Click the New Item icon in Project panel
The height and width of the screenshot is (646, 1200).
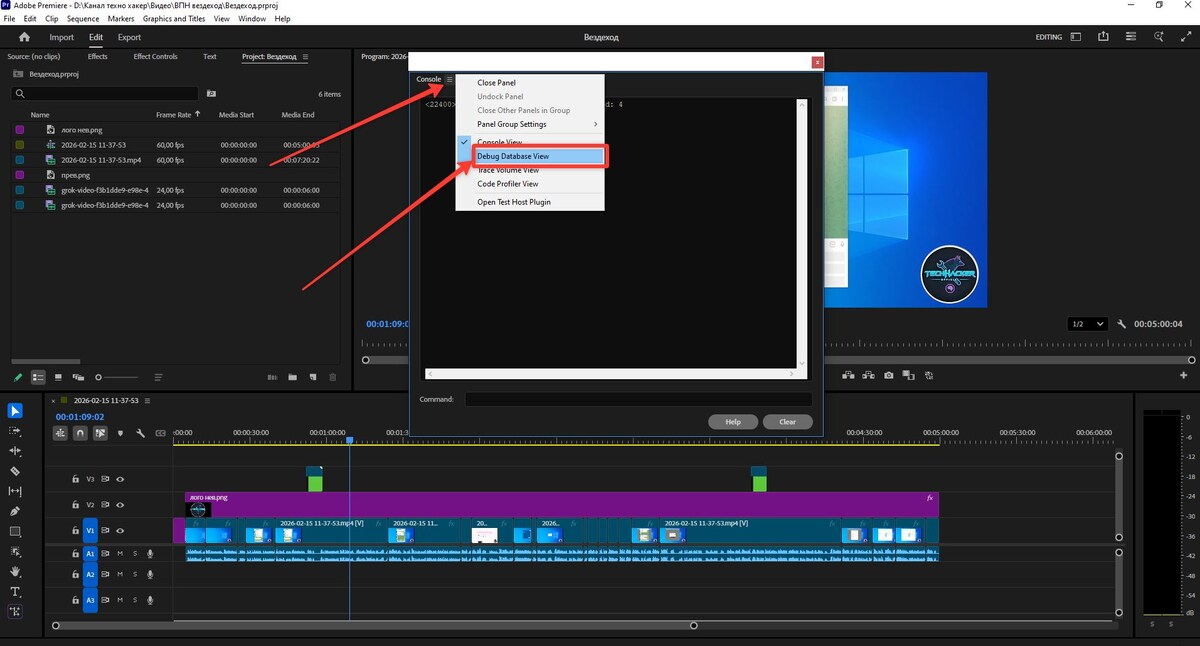313,378
